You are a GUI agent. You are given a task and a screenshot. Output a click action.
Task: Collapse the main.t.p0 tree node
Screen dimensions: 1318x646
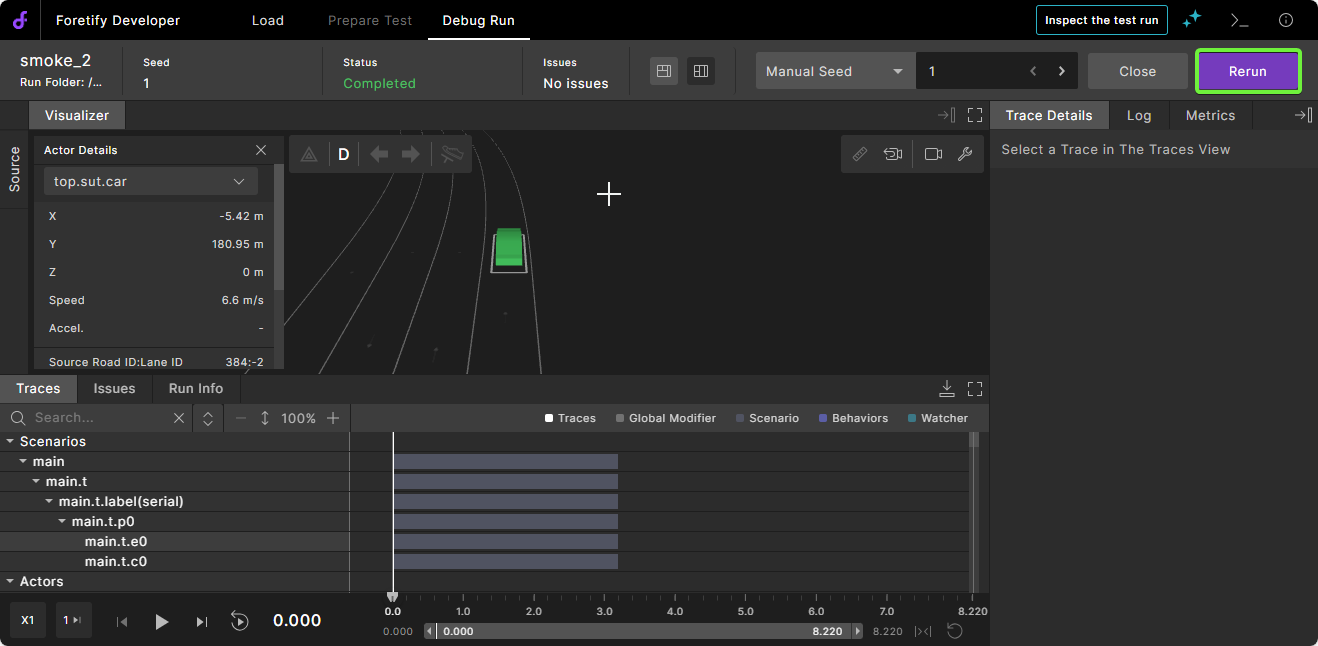coord(63,521)
